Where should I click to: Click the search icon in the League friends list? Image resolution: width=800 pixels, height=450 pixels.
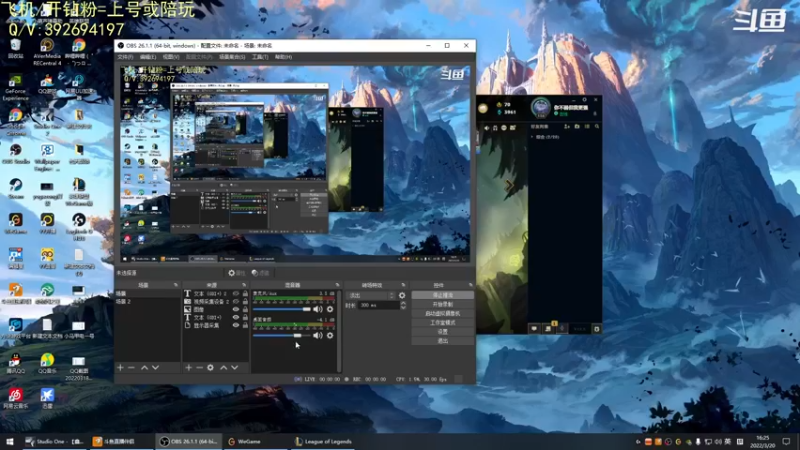tap(596, 127)
